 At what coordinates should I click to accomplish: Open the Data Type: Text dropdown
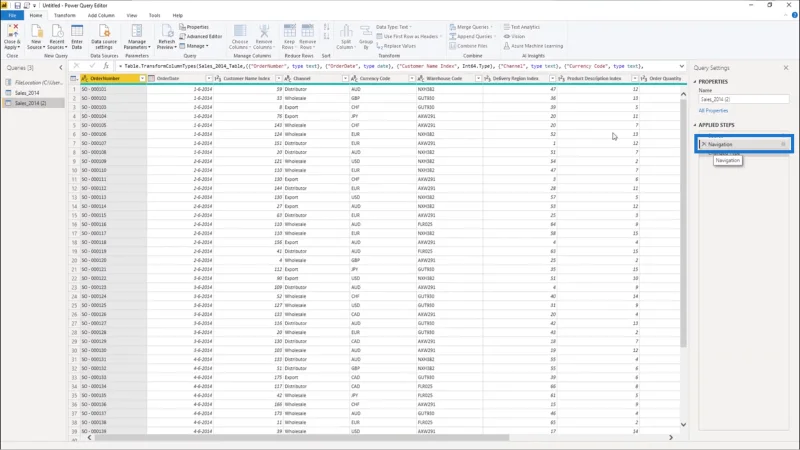(394, 27)
